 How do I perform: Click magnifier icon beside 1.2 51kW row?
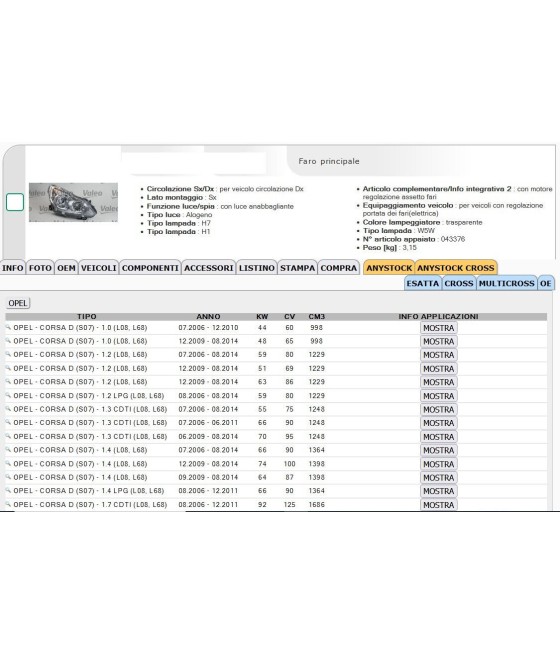pyautogui.click(x=8, y=368)
